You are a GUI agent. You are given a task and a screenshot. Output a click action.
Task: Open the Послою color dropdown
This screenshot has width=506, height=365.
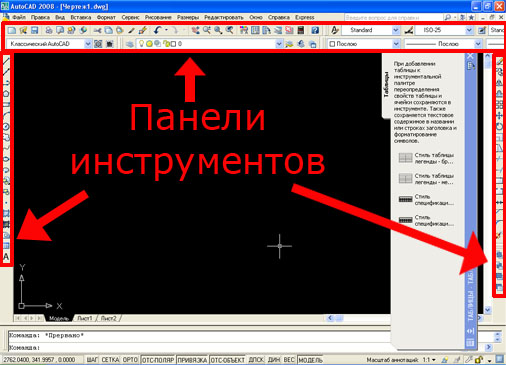(396, 44)
